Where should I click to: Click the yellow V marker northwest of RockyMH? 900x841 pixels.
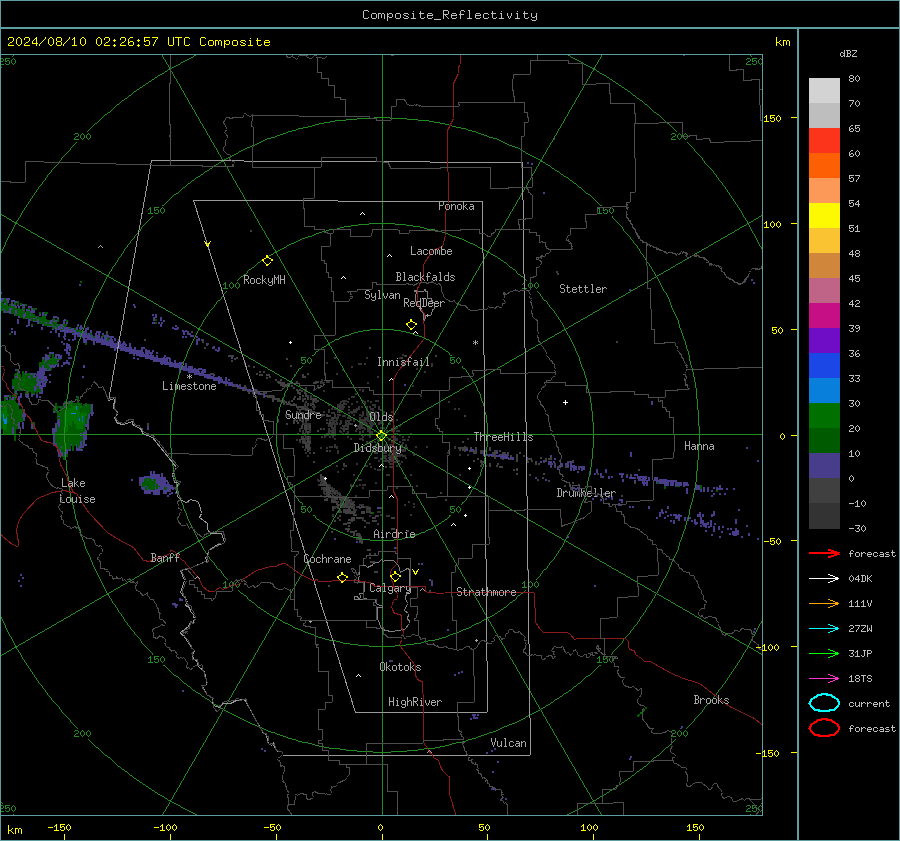[x=208, y=244]
